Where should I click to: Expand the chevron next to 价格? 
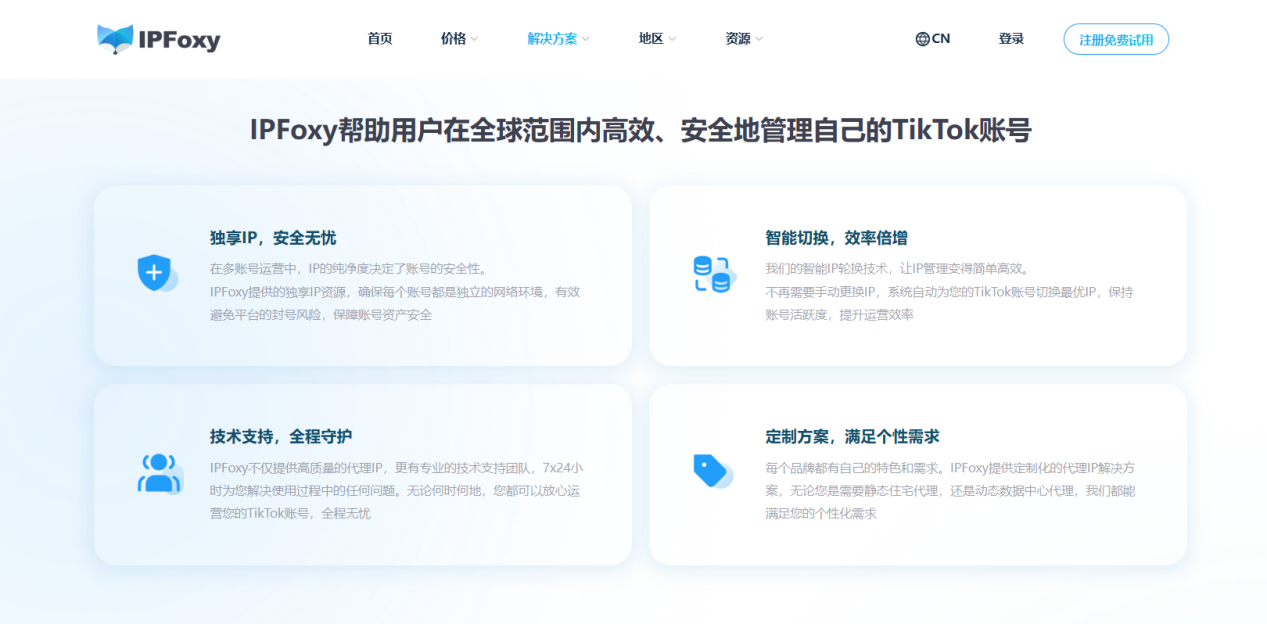click(474, 40)
